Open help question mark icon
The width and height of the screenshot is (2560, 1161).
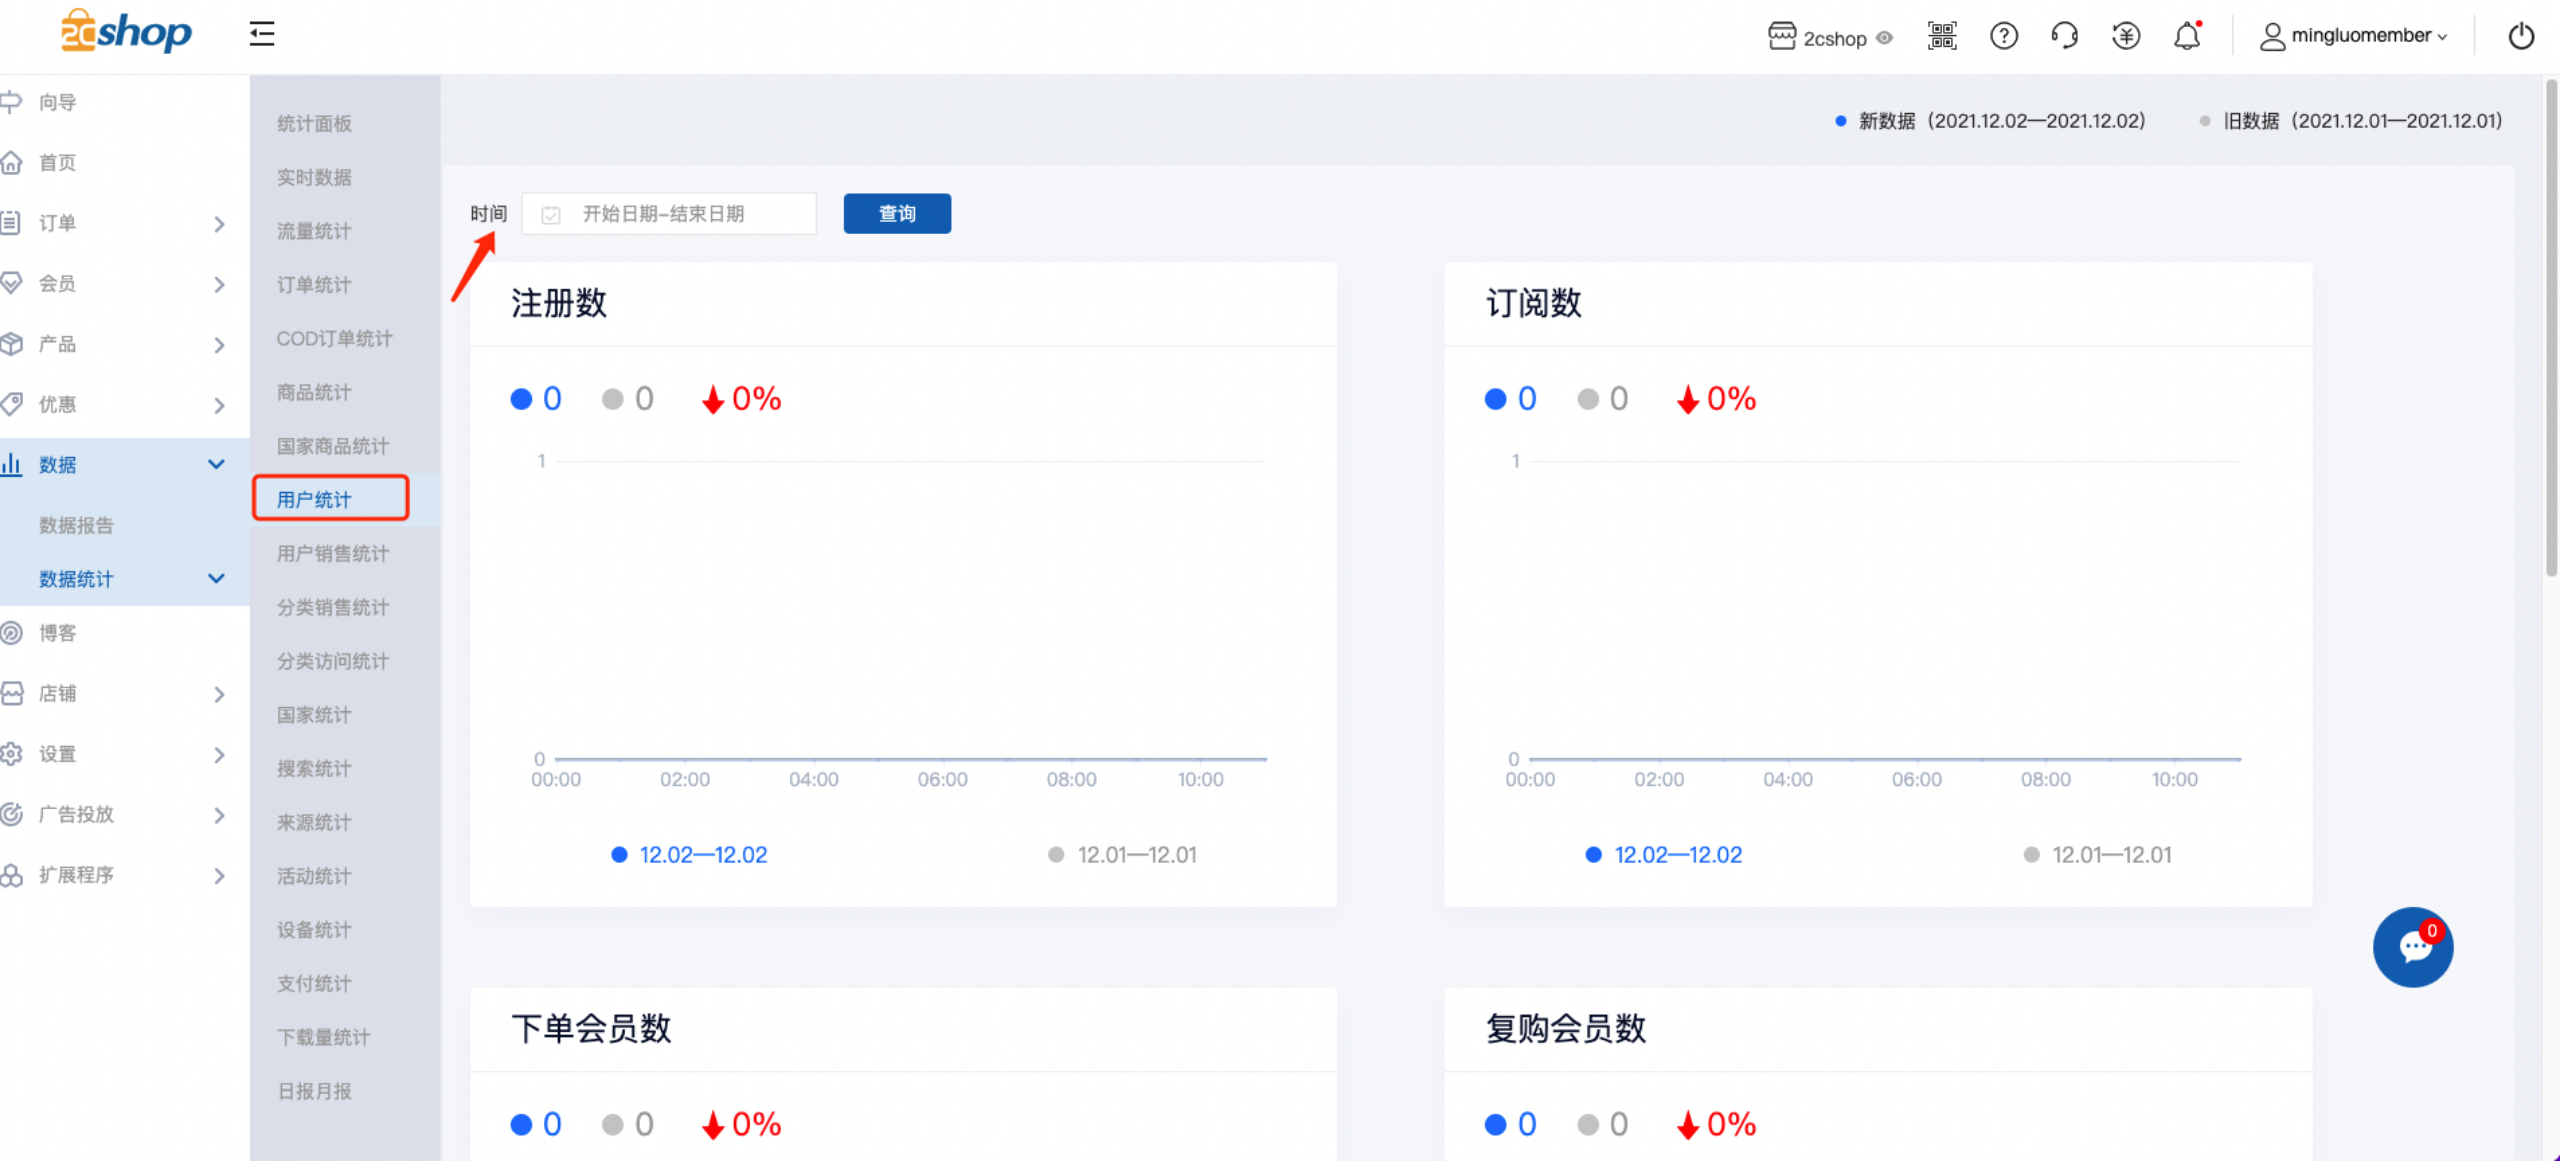click(x=2003, y=36)
